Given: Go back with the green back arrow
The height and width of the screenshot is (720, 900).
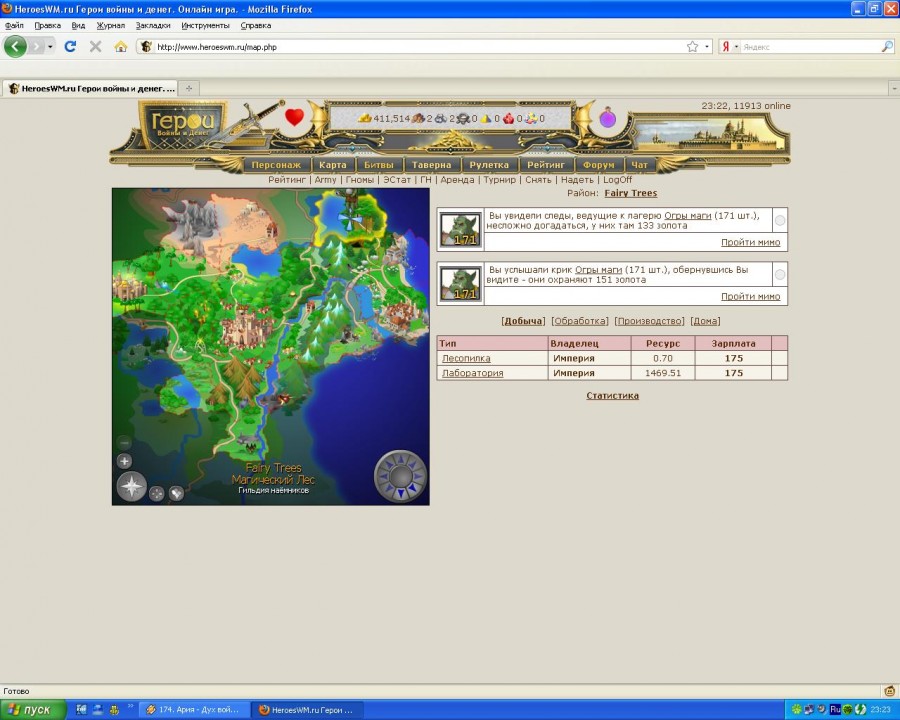Looking at the screenshot, I should (15, 47).
